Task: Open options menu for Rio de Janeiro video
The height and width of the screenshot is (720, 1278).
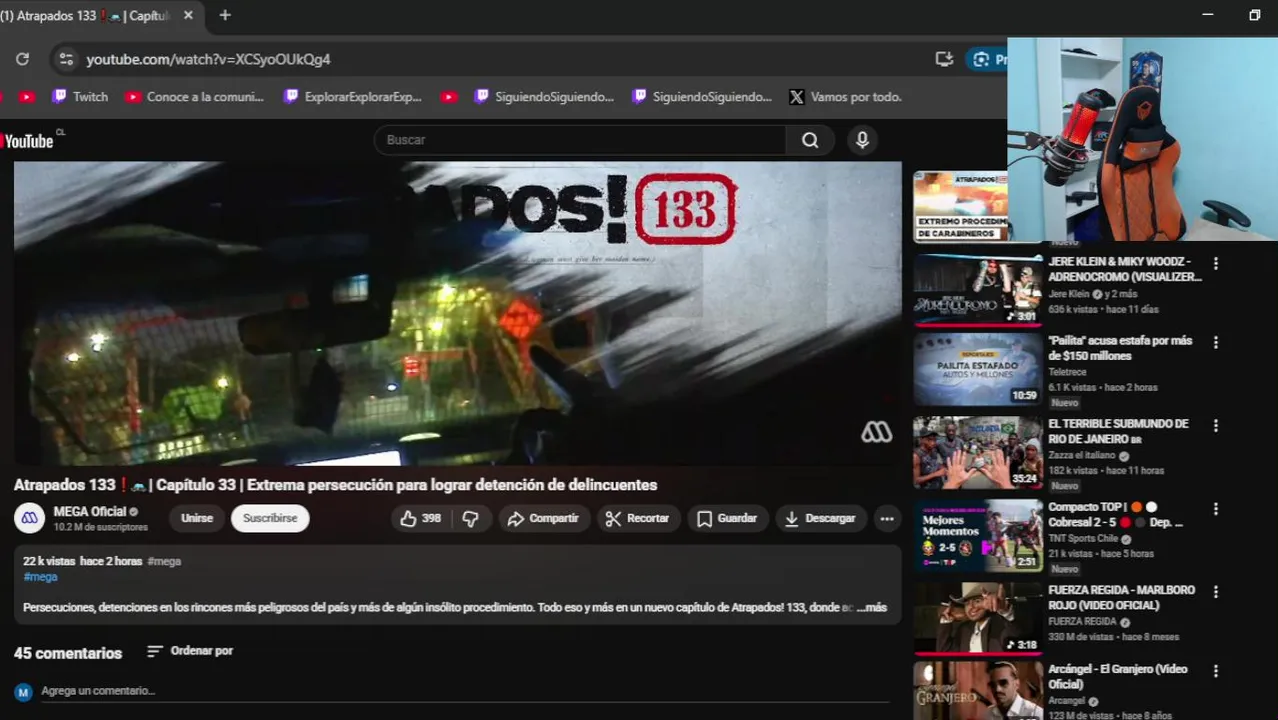Action: coord(1216,425)
